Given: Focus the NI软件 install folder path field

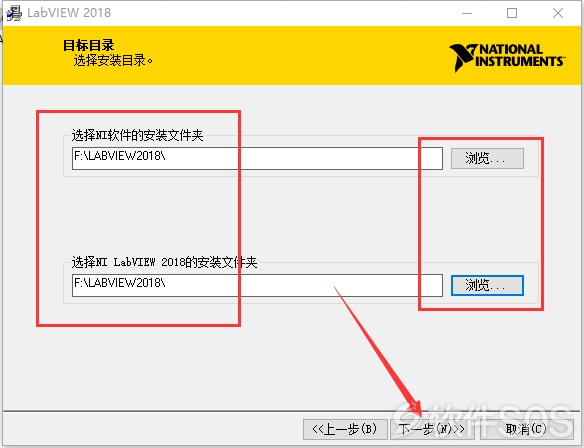Looking at the screenshot, I should coord(257,158).
